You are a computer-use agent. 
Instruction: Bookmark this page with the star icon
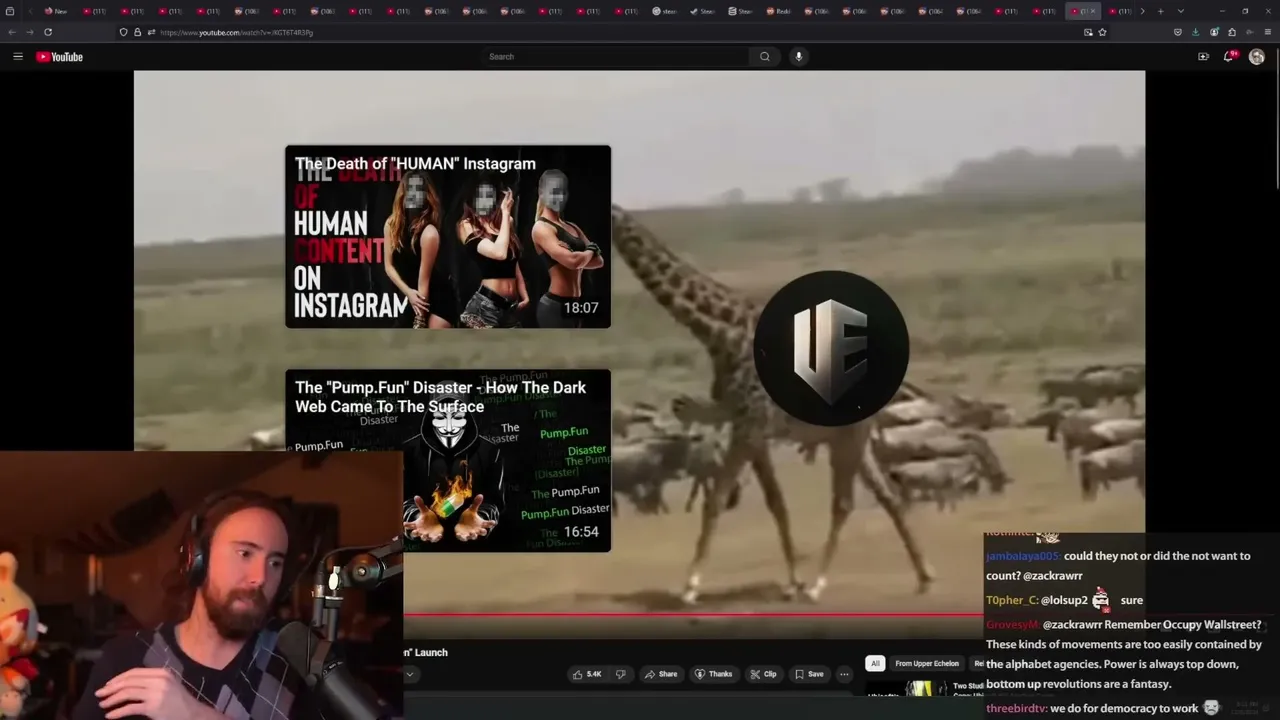pyautogui.click(x=1103, y=32)
